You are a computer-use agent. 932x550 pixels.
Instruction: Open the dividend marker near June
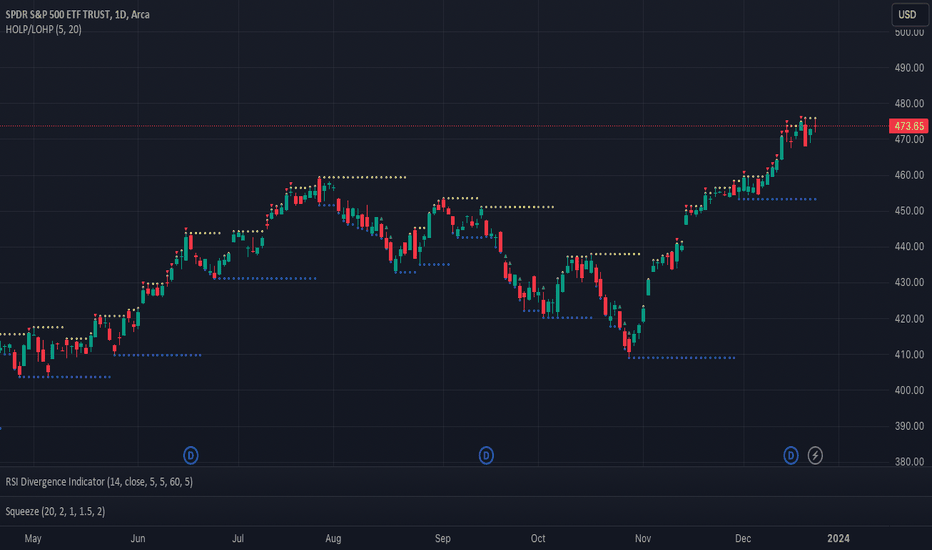click(x=191, y=455)
